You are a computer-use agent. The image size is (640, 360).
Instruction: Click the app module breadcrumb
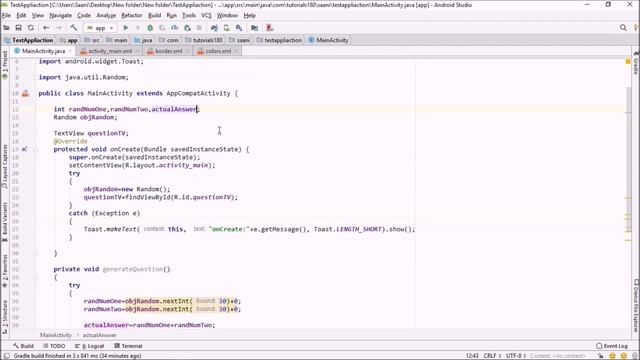click(69, 40)
